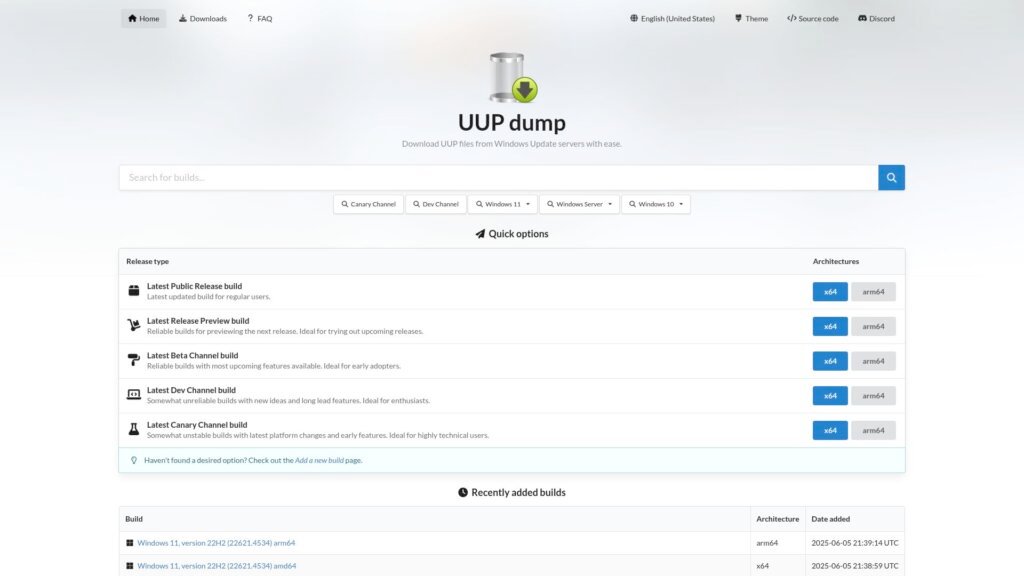Viewport: 1024px width, 576px height.
Task: Open Windows 11 22H2 (22621.4534) arm64 build
Action: (216, 543)
